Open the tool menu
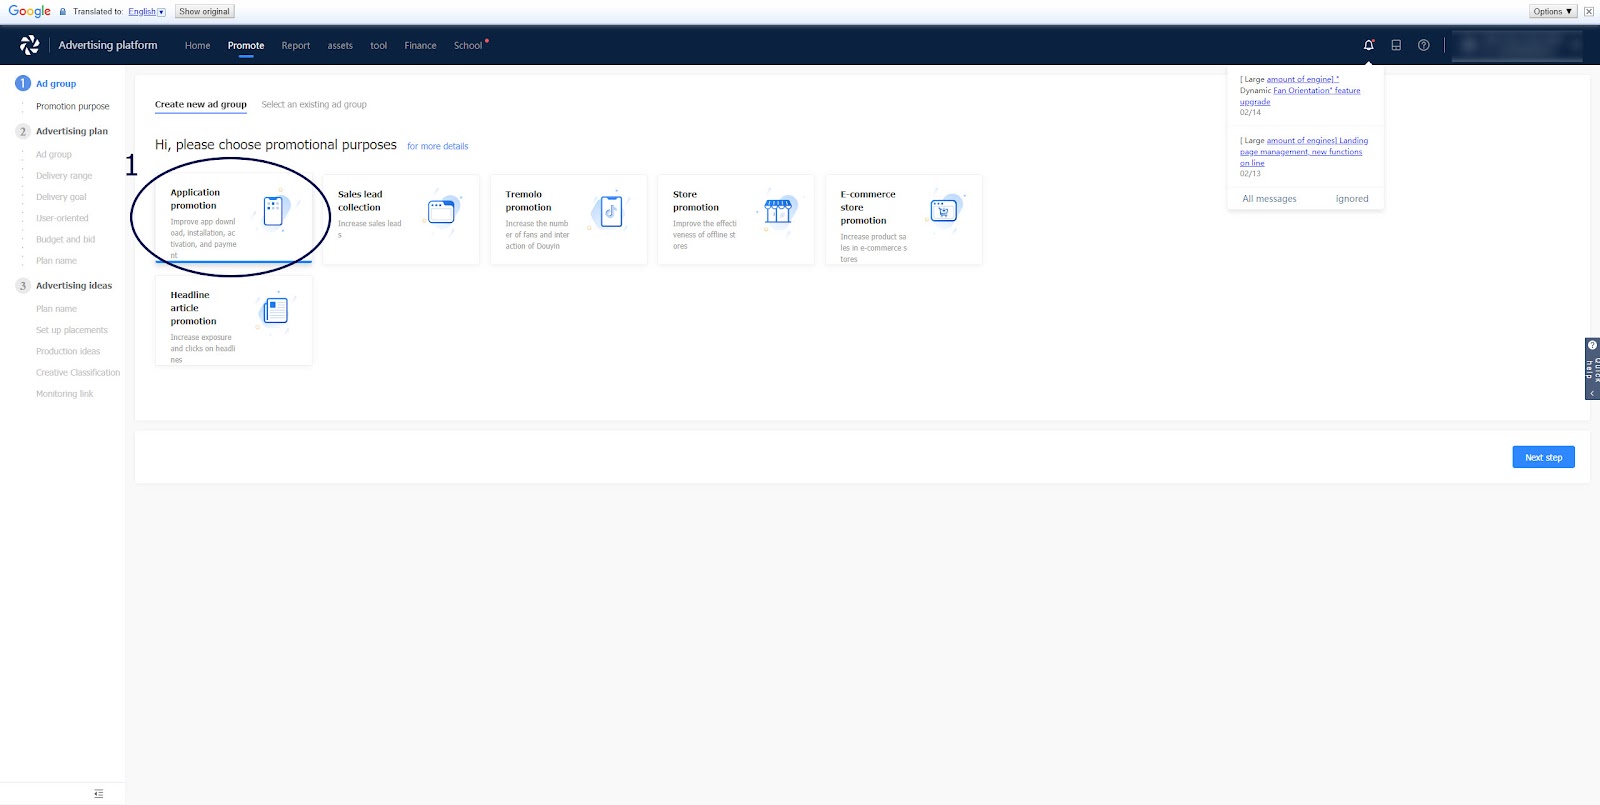This screenshot has width=1600, height=805. tap(378, 46)
